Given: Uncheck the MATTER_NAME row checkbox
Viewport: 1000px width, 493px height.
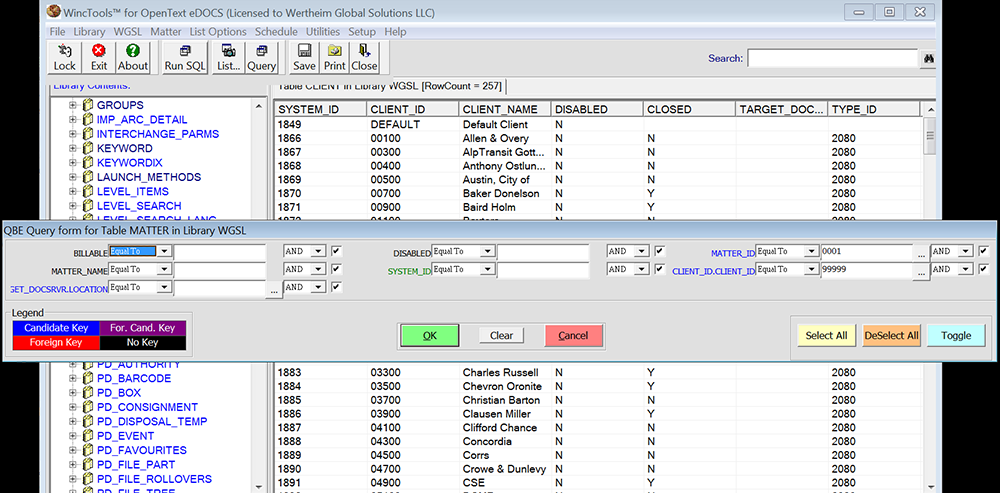Looking at the screenshot, I should click(x=337, y=269).
